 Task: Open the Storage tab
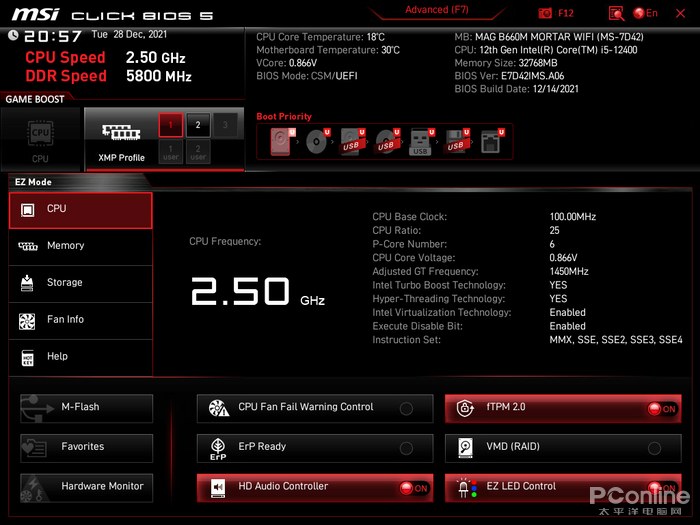pyautogui.click(x=80, y=283)
